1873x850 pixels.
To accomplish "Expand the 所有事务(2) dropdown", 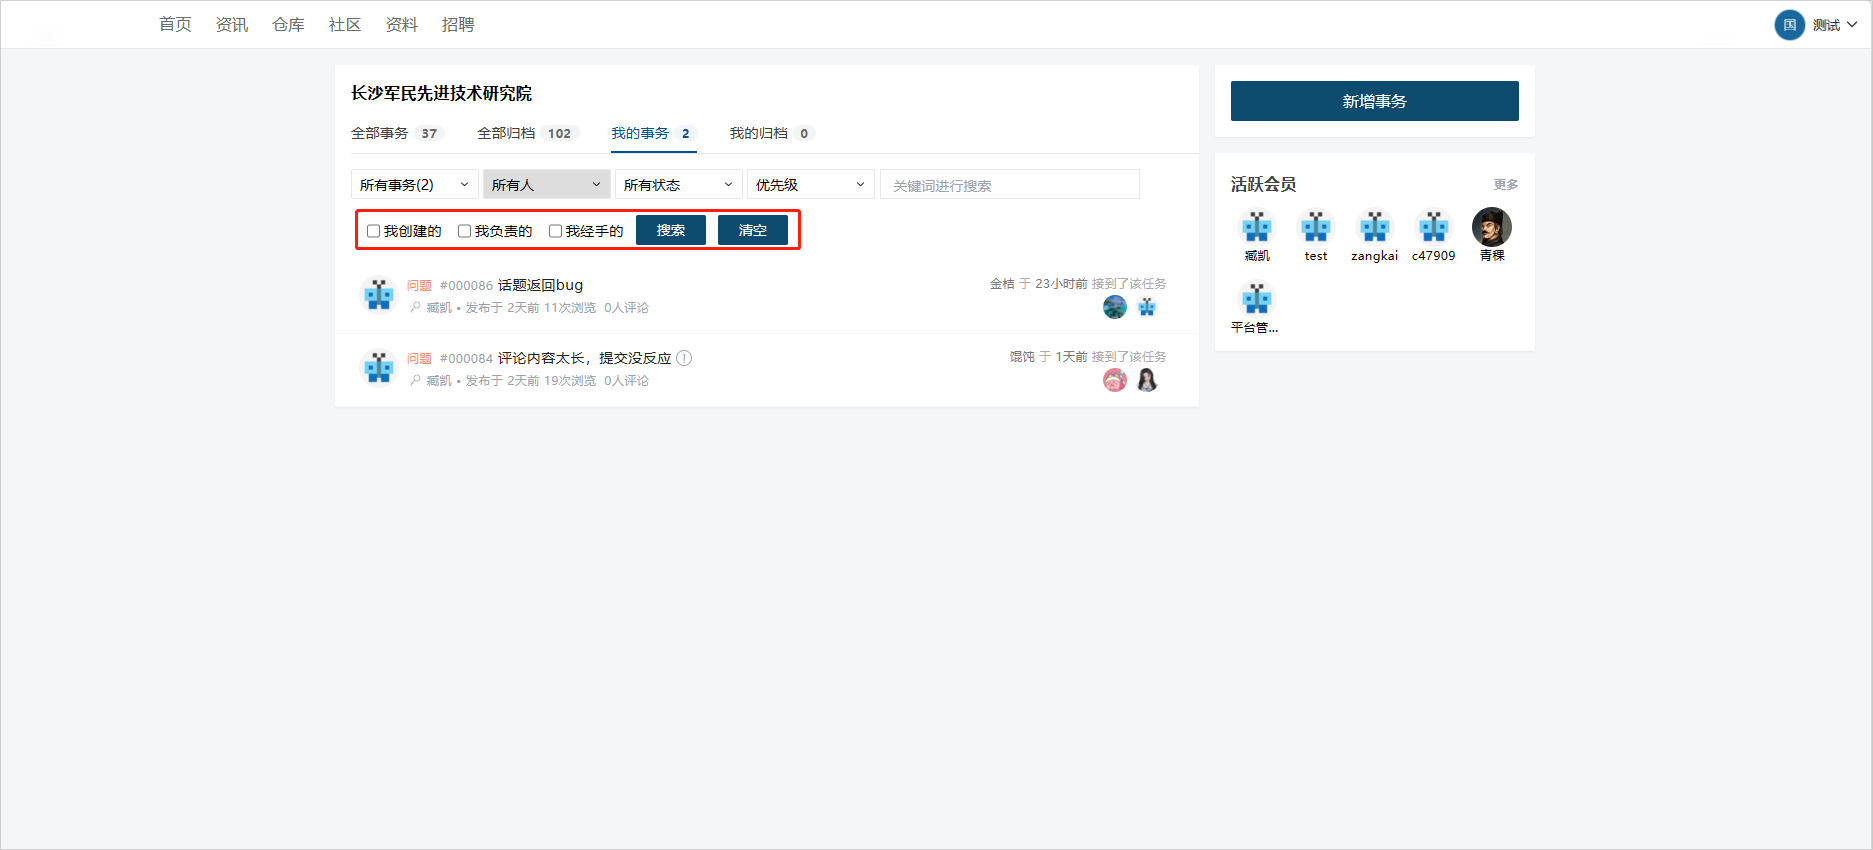I will click(414, 185).
